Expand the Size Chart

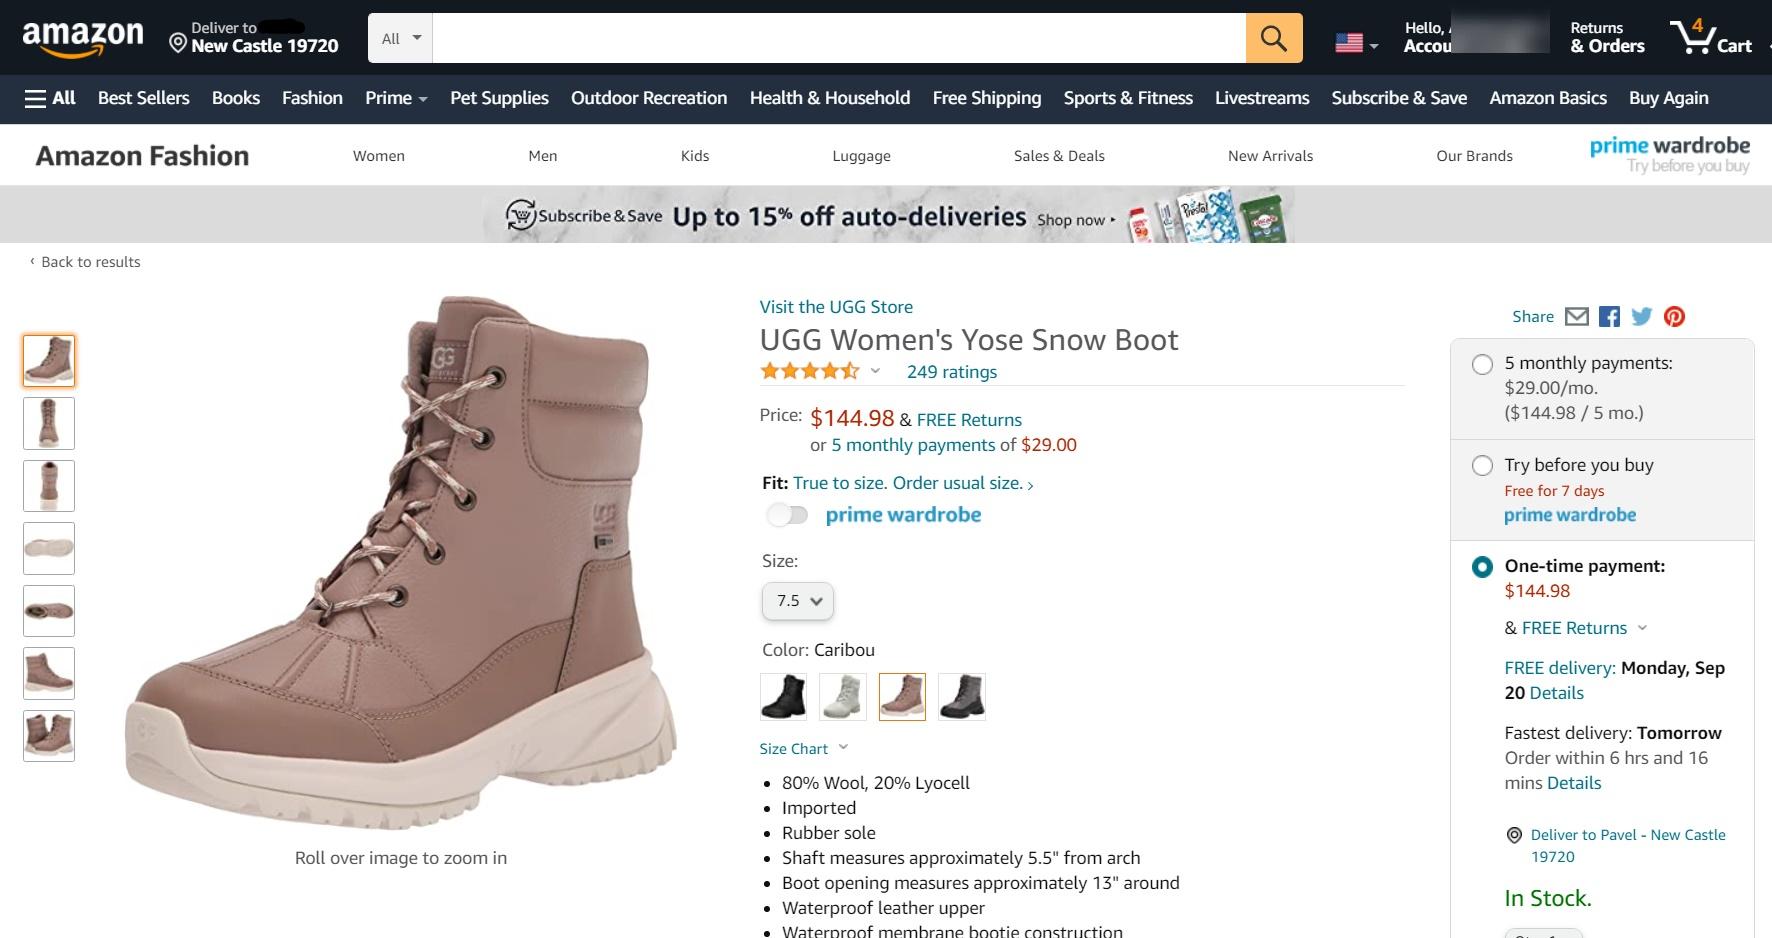click(802, 749)
